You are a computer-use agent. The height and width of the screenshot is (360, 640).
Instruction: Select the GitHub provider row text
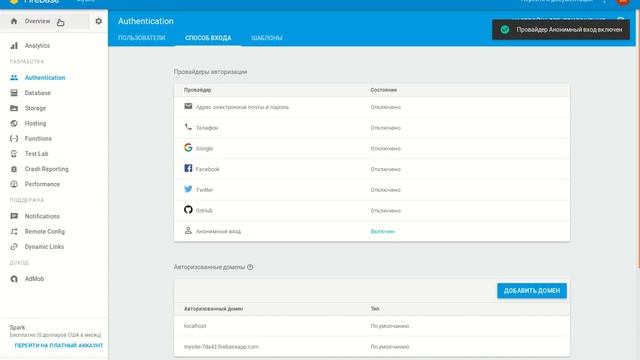point(204,211)
